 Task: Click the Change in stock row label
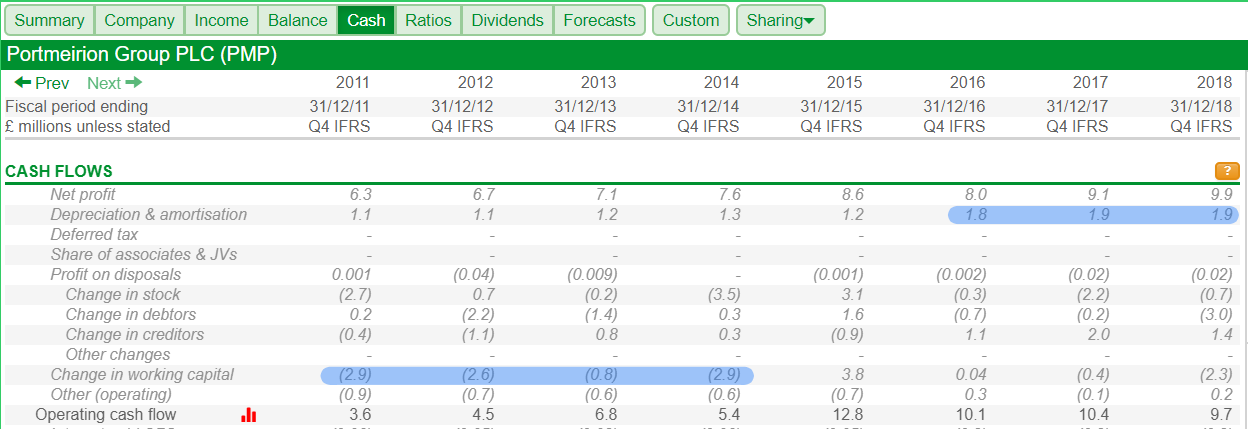(x=123, y=294)
